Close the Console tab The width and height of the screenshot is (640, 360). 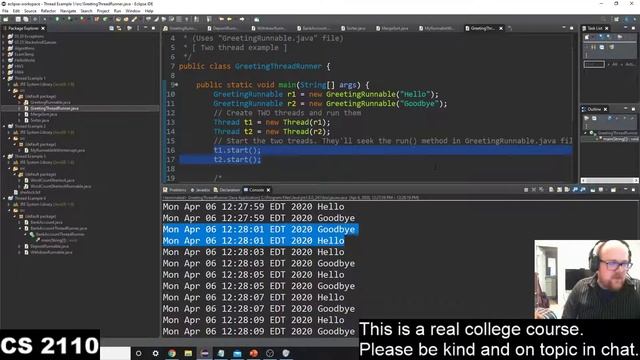click(268, 190)
